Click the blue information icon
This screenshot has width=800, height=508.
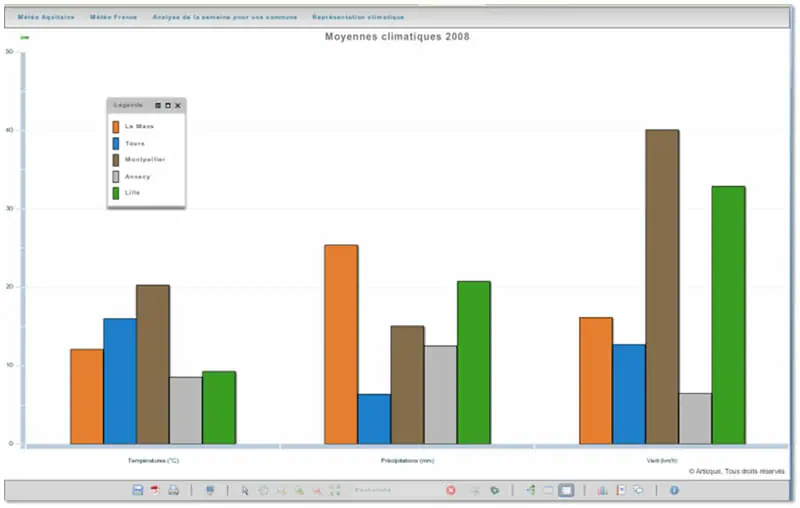[674, 490]
